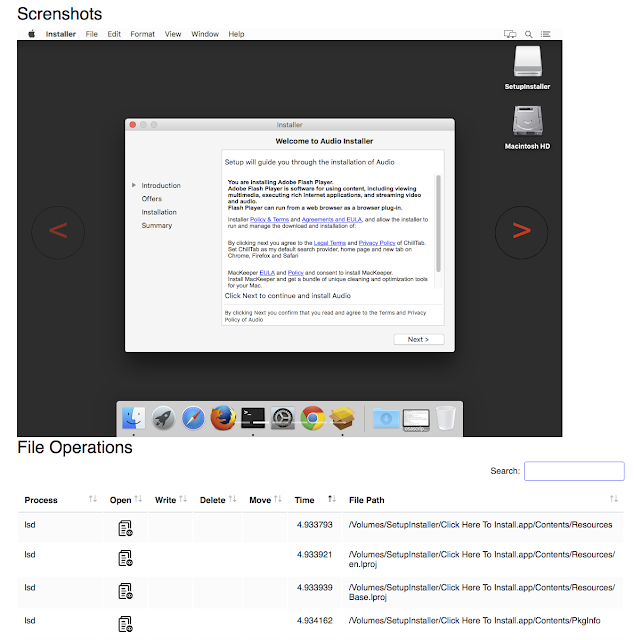The height and width of the screenshot is (640, 634).
Task: Launch Firefox from the Dock
Action: pos(223,418)
